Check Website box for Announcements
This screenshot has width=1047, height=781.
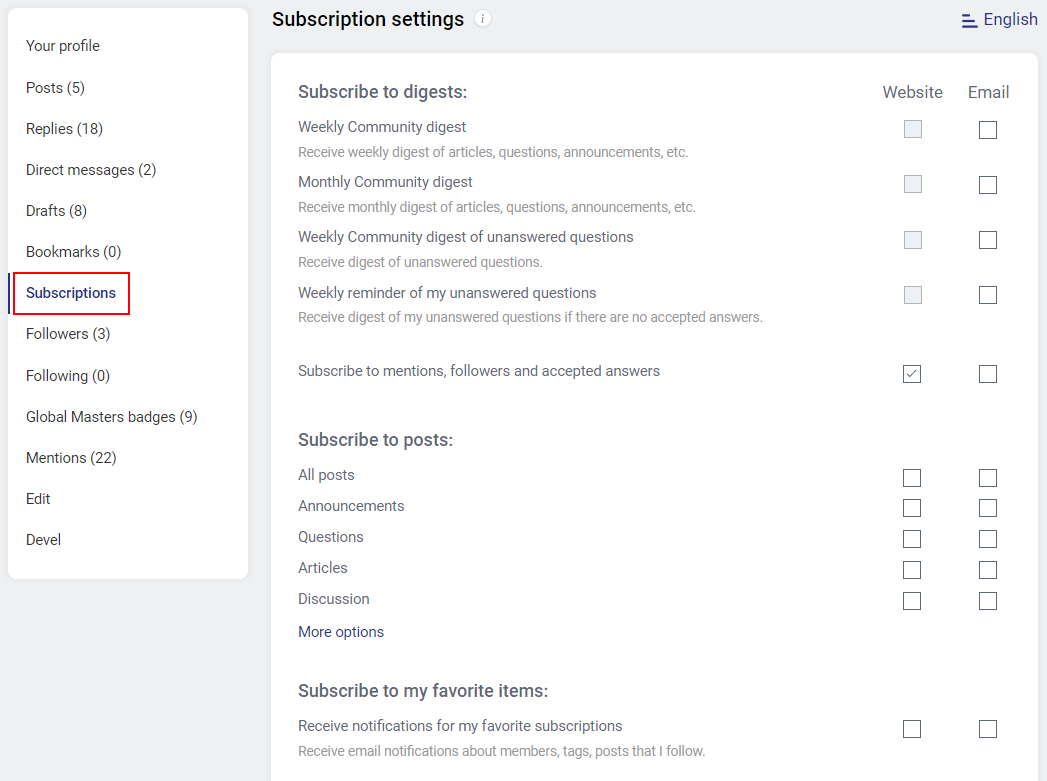point(911,508)
